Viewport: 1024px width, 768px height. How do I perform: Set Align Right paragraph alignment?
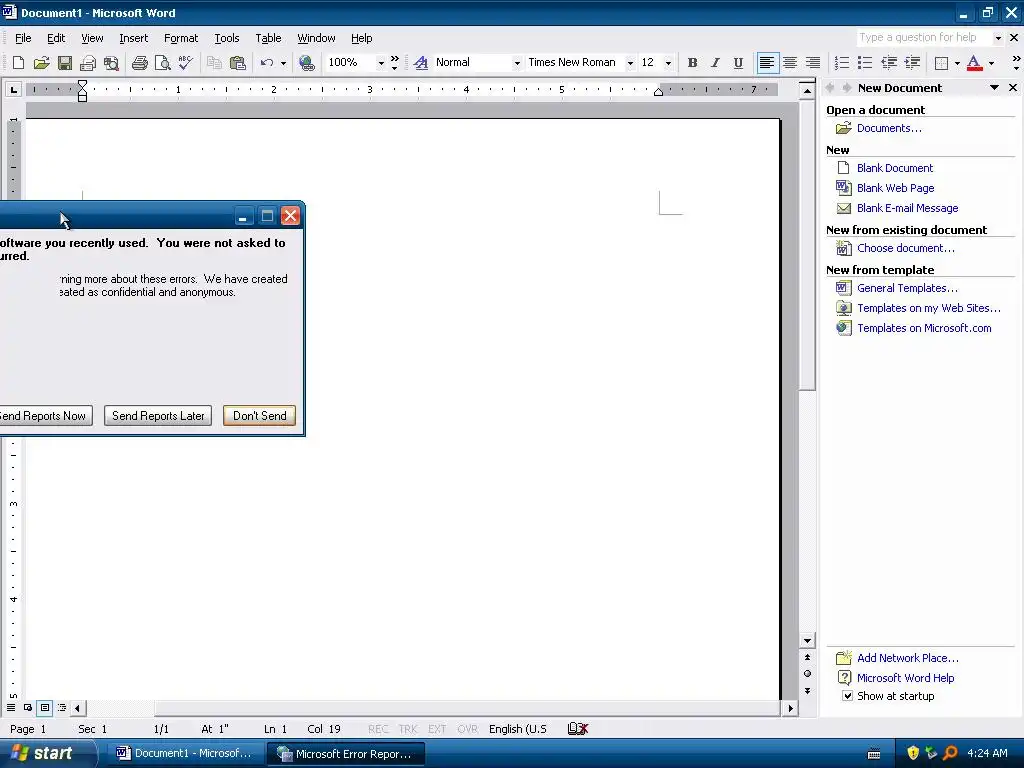(812, 63)
